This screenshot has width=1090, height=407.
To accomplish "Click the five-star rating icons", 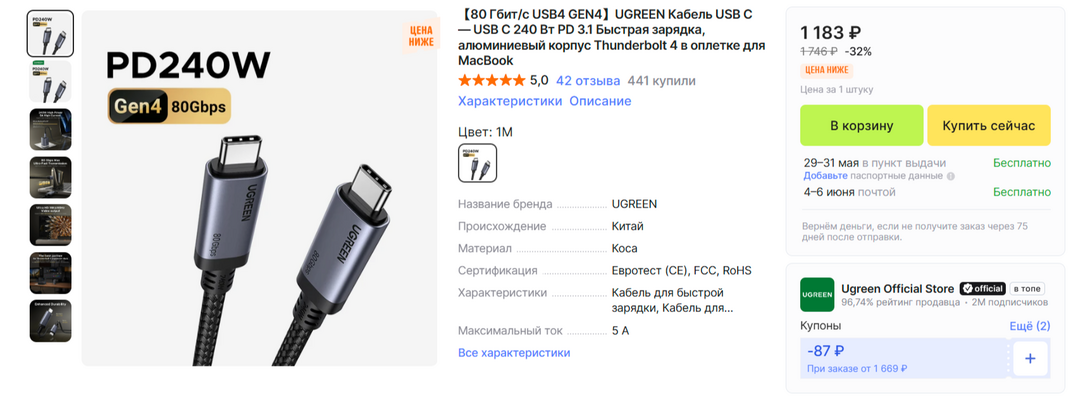I will 491,81.
